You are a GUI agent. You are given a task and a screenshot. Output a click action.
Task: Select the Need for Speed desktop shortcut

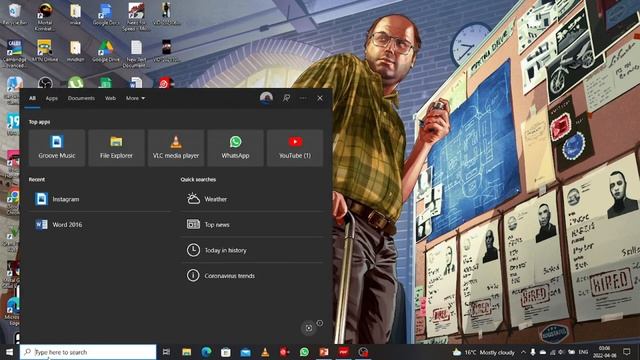pos(136,16)
